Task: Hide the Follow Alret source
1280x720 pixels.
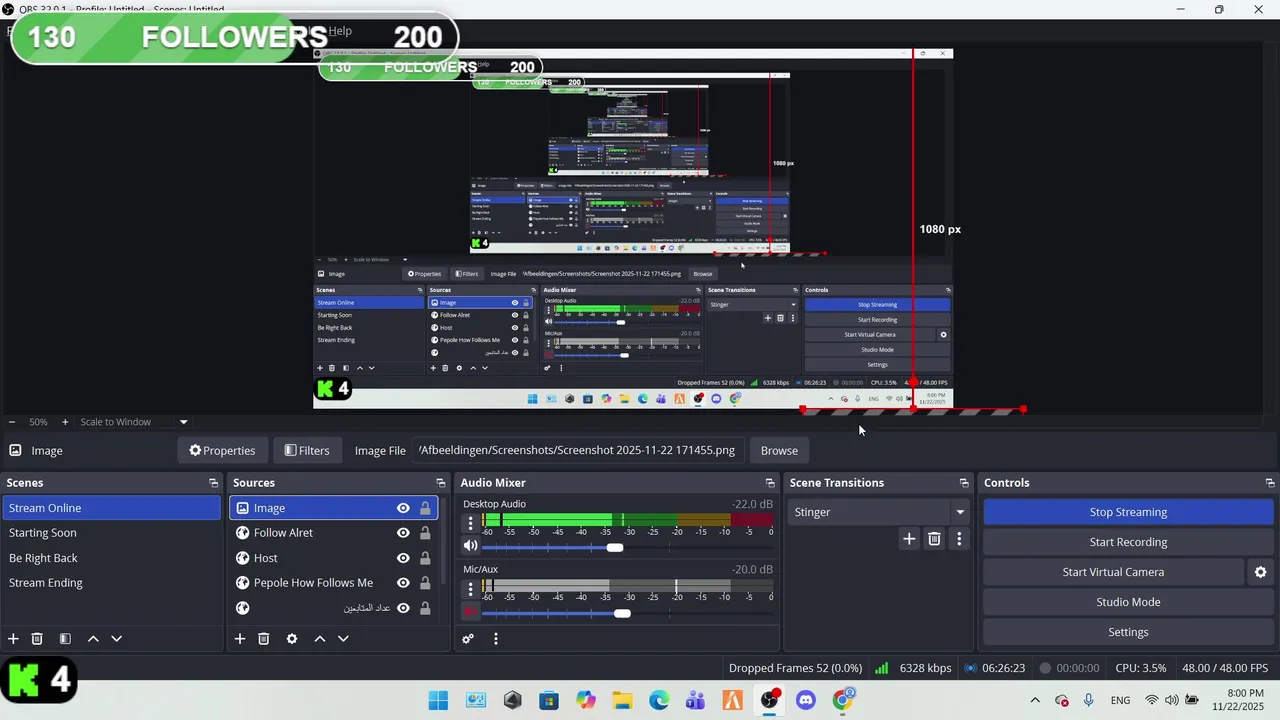Action: (x=403, y=533)
